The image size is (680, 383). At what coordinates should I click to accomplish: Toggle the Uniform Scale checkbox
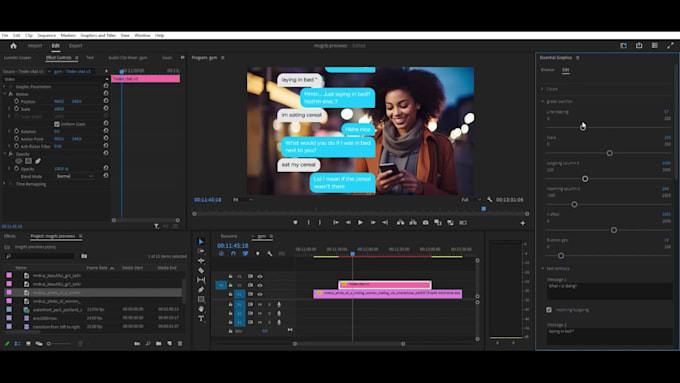tap(57, 124)
